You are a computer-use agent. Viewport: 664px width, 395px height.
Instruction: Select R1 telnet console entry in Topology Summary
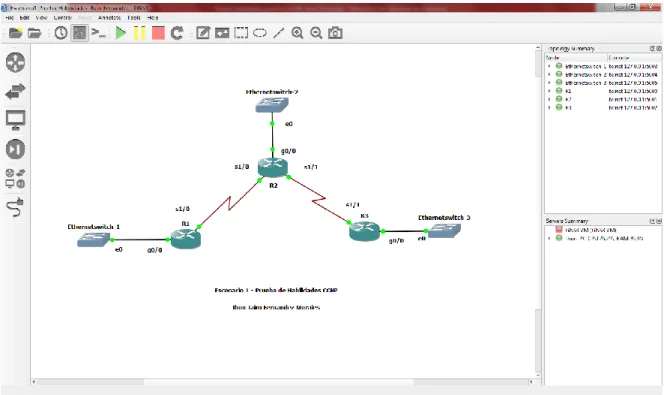pos(633,91)
